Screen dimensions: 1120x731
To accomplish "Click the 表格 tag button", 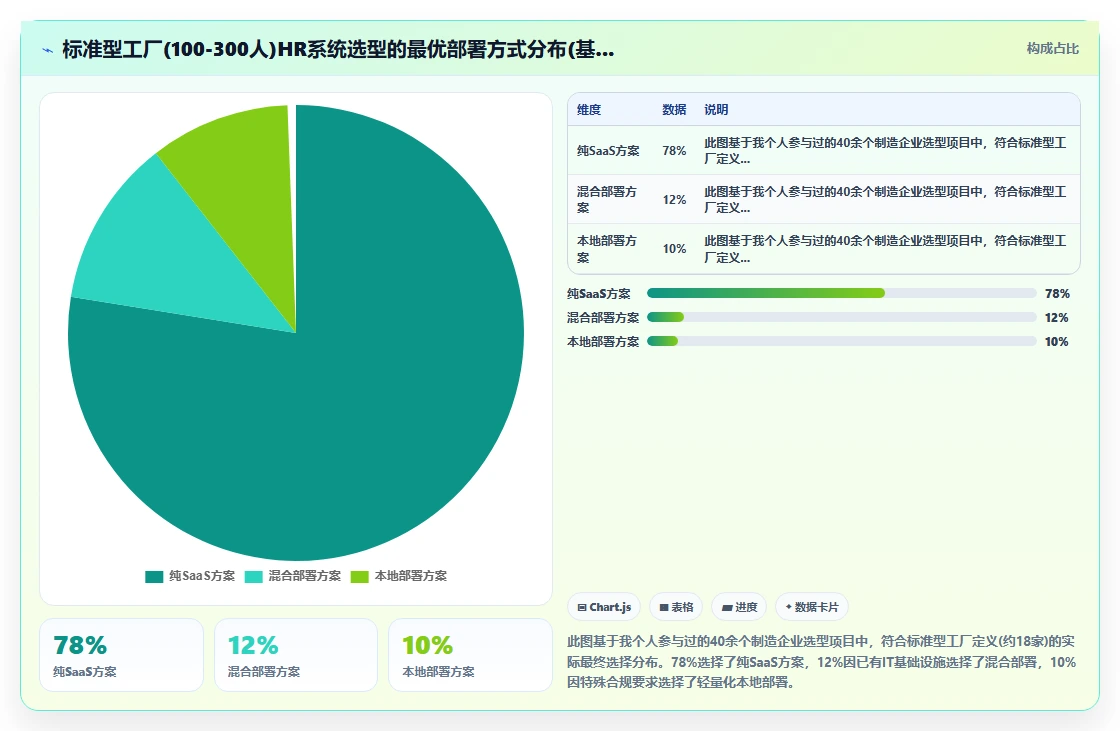I will point(676,607).
